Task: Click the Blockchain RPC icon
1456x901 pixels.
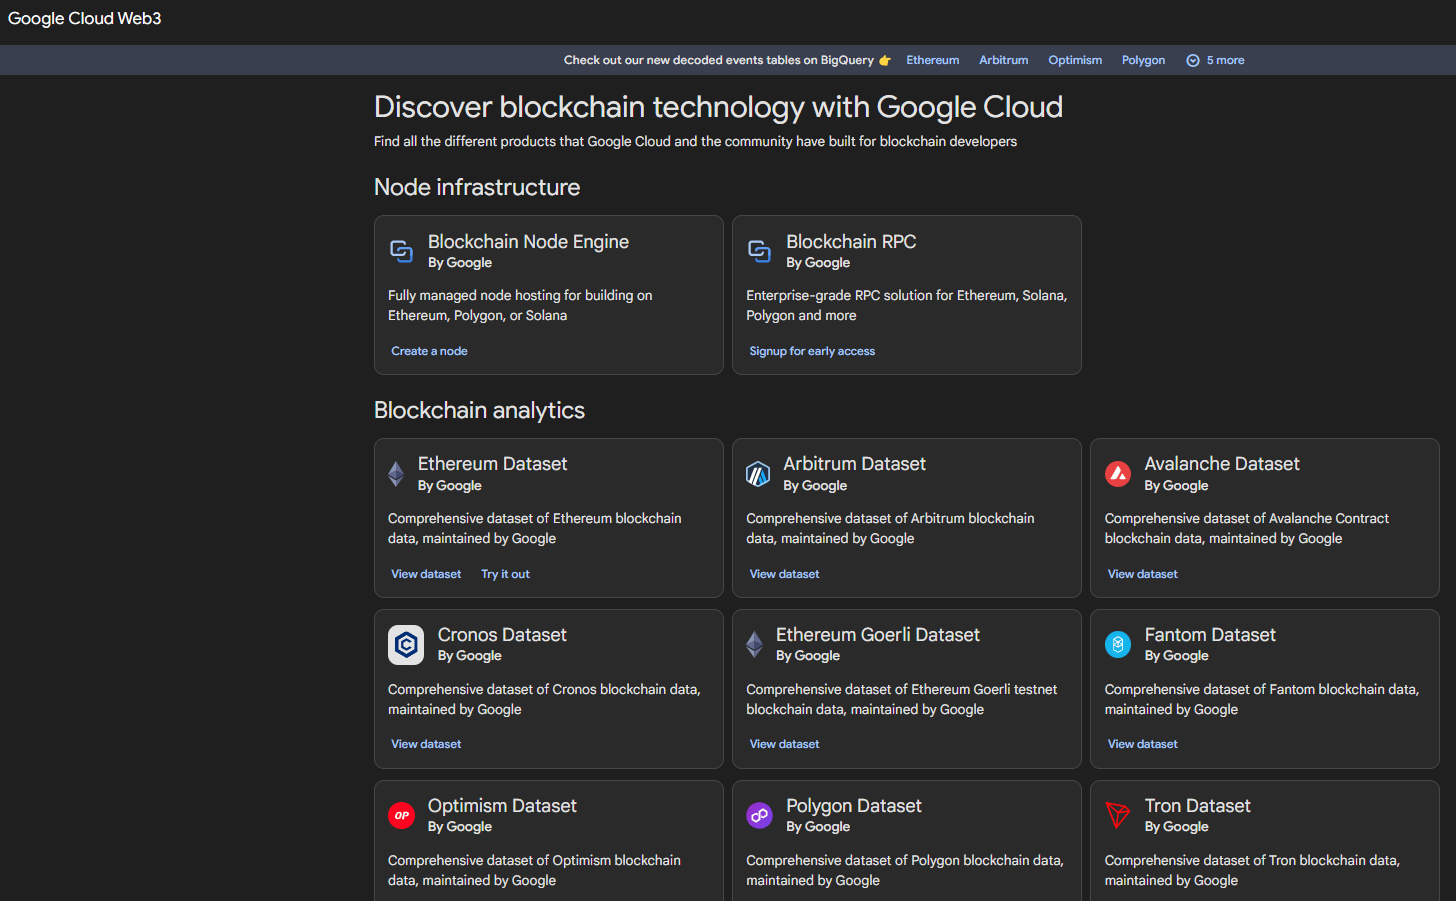Action: coord(760,251)
